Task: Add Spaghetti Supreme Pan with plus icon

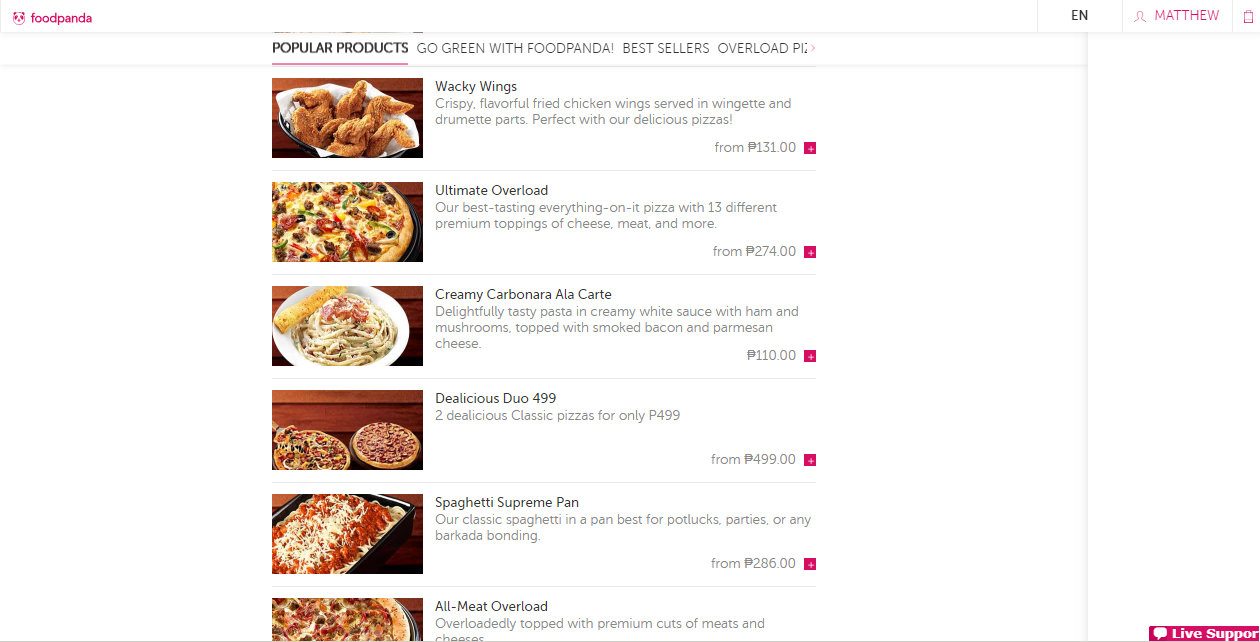Action: pyautogui.click(x=810, y=564)
